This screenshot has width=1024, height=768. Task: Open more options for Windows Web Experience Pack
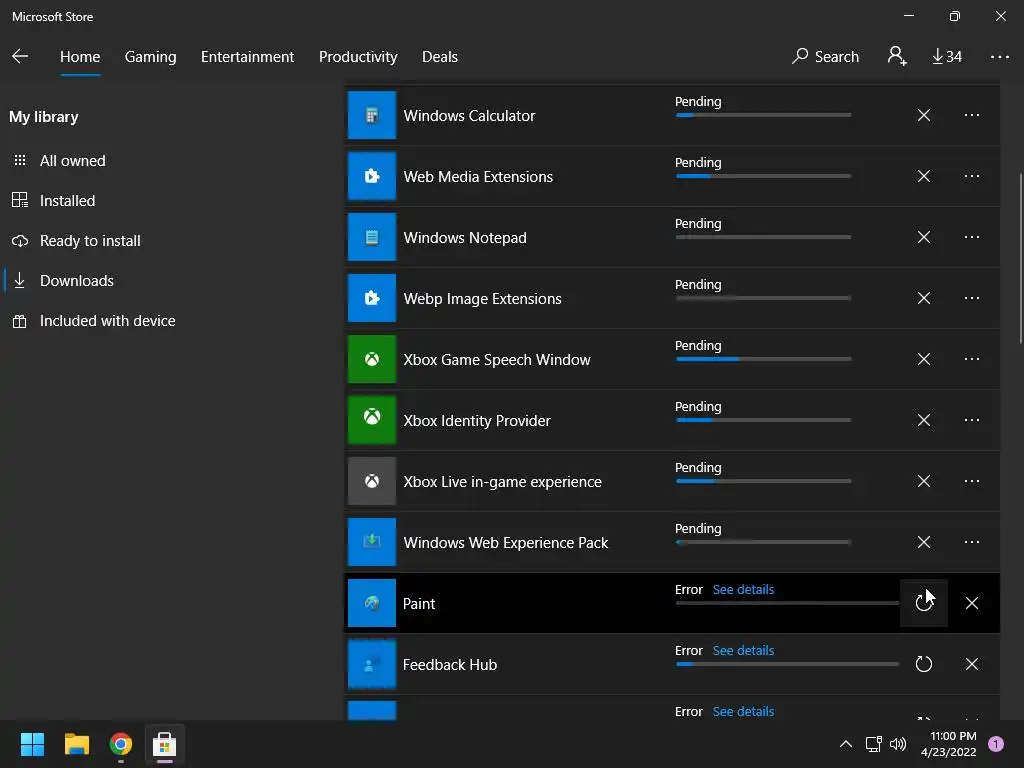tap(972, 542)
